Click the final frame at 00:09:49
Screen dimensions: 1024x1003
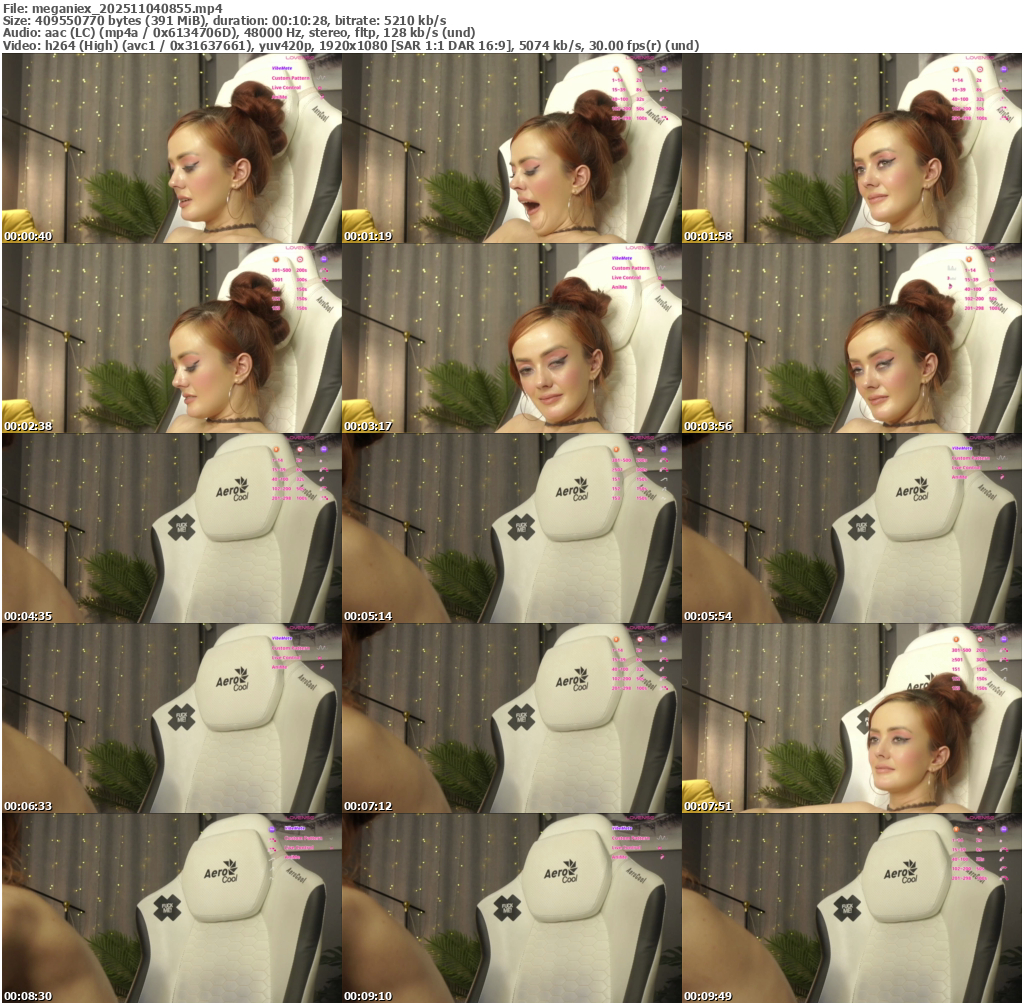pos(852,908)
